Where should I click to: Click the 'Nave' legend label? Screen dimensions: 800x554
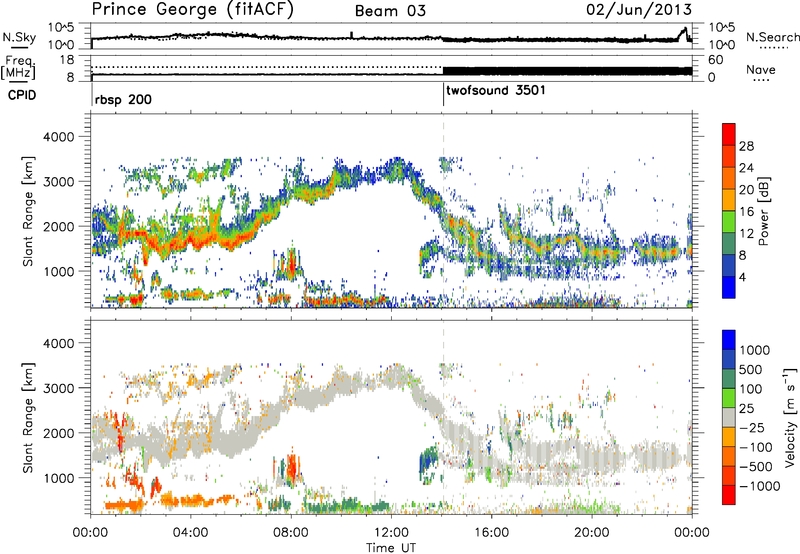[761, 70]
